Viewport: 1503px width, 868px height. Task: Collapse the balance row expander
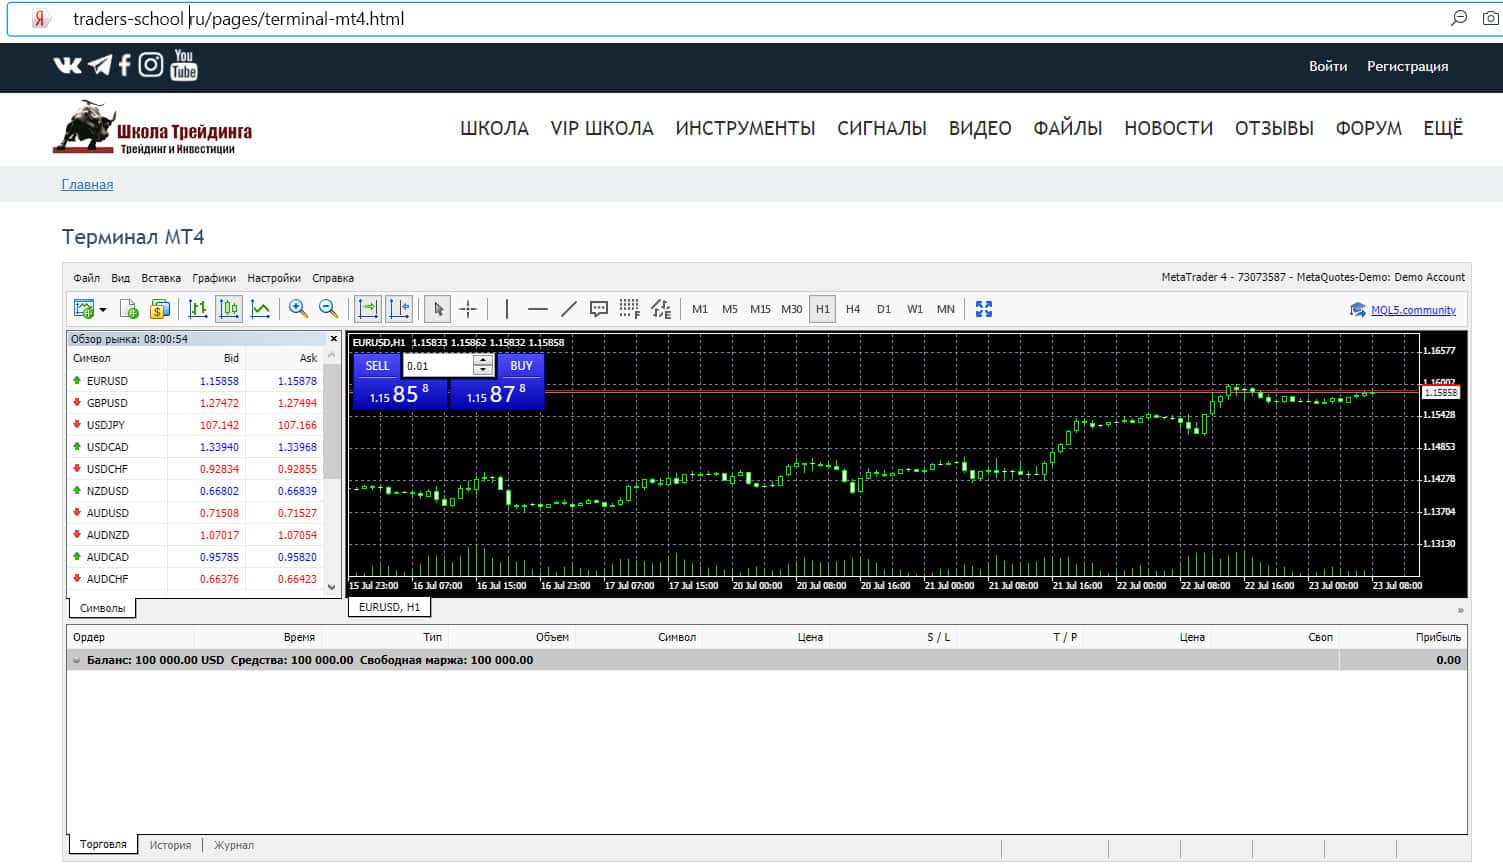pos(77,660)
